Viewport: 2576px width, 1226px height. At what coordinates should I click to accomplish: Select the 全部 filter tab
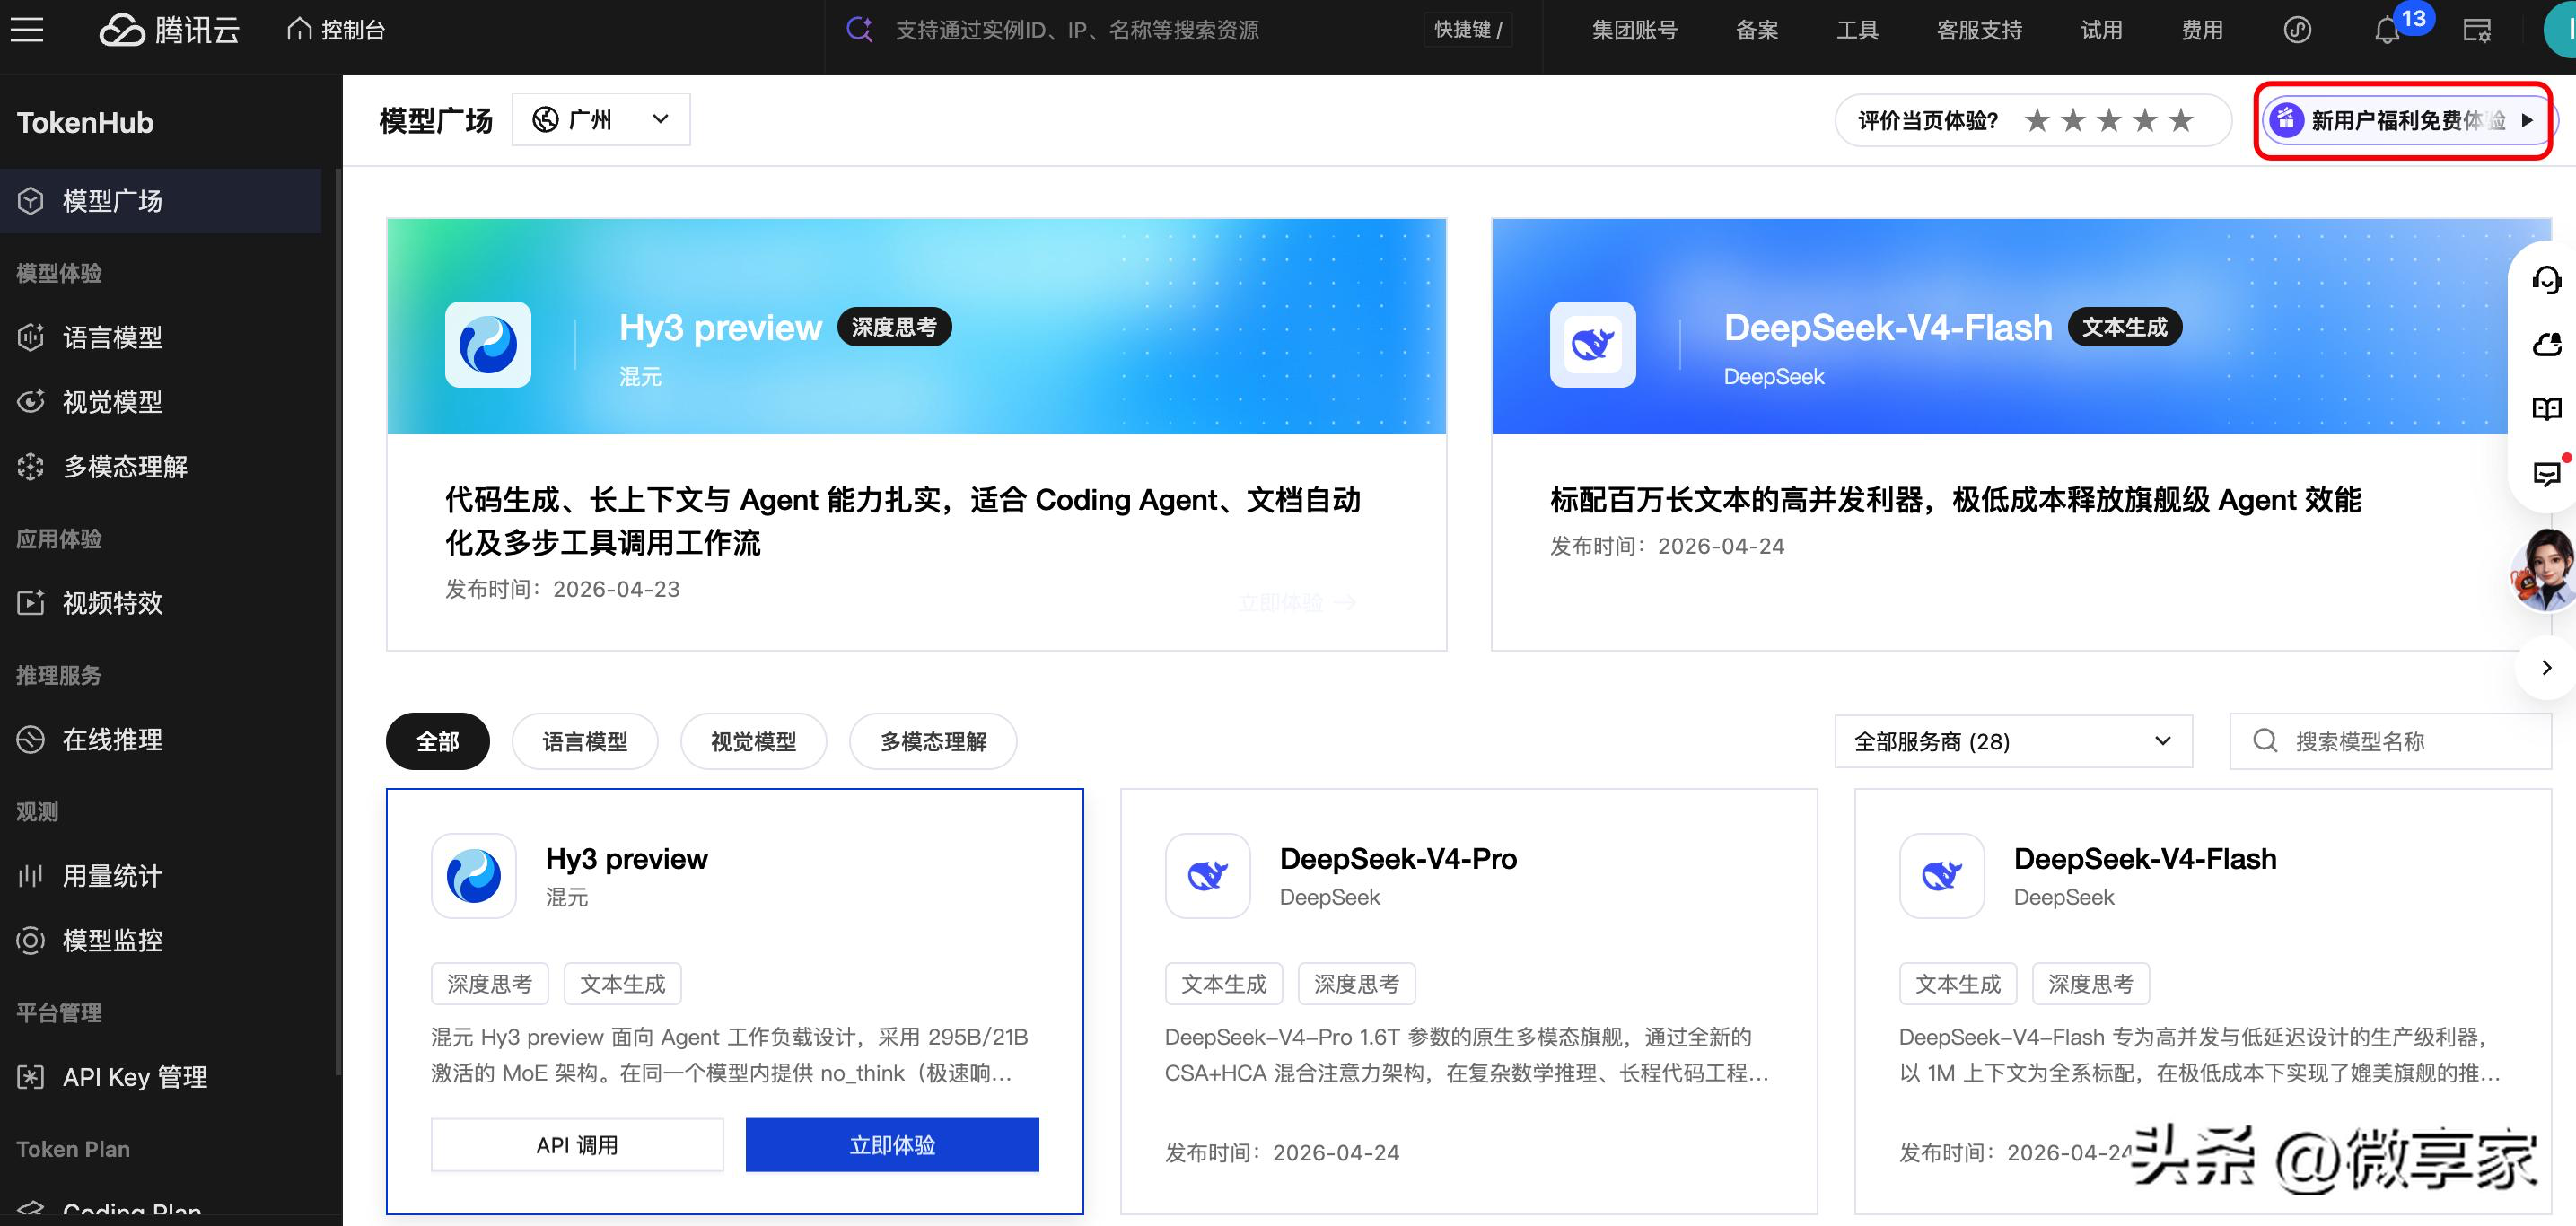[438, 742]
